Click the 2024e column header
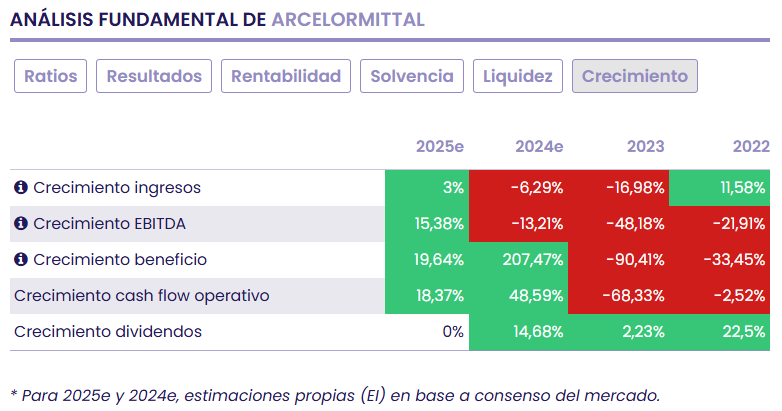 point(539,147)
